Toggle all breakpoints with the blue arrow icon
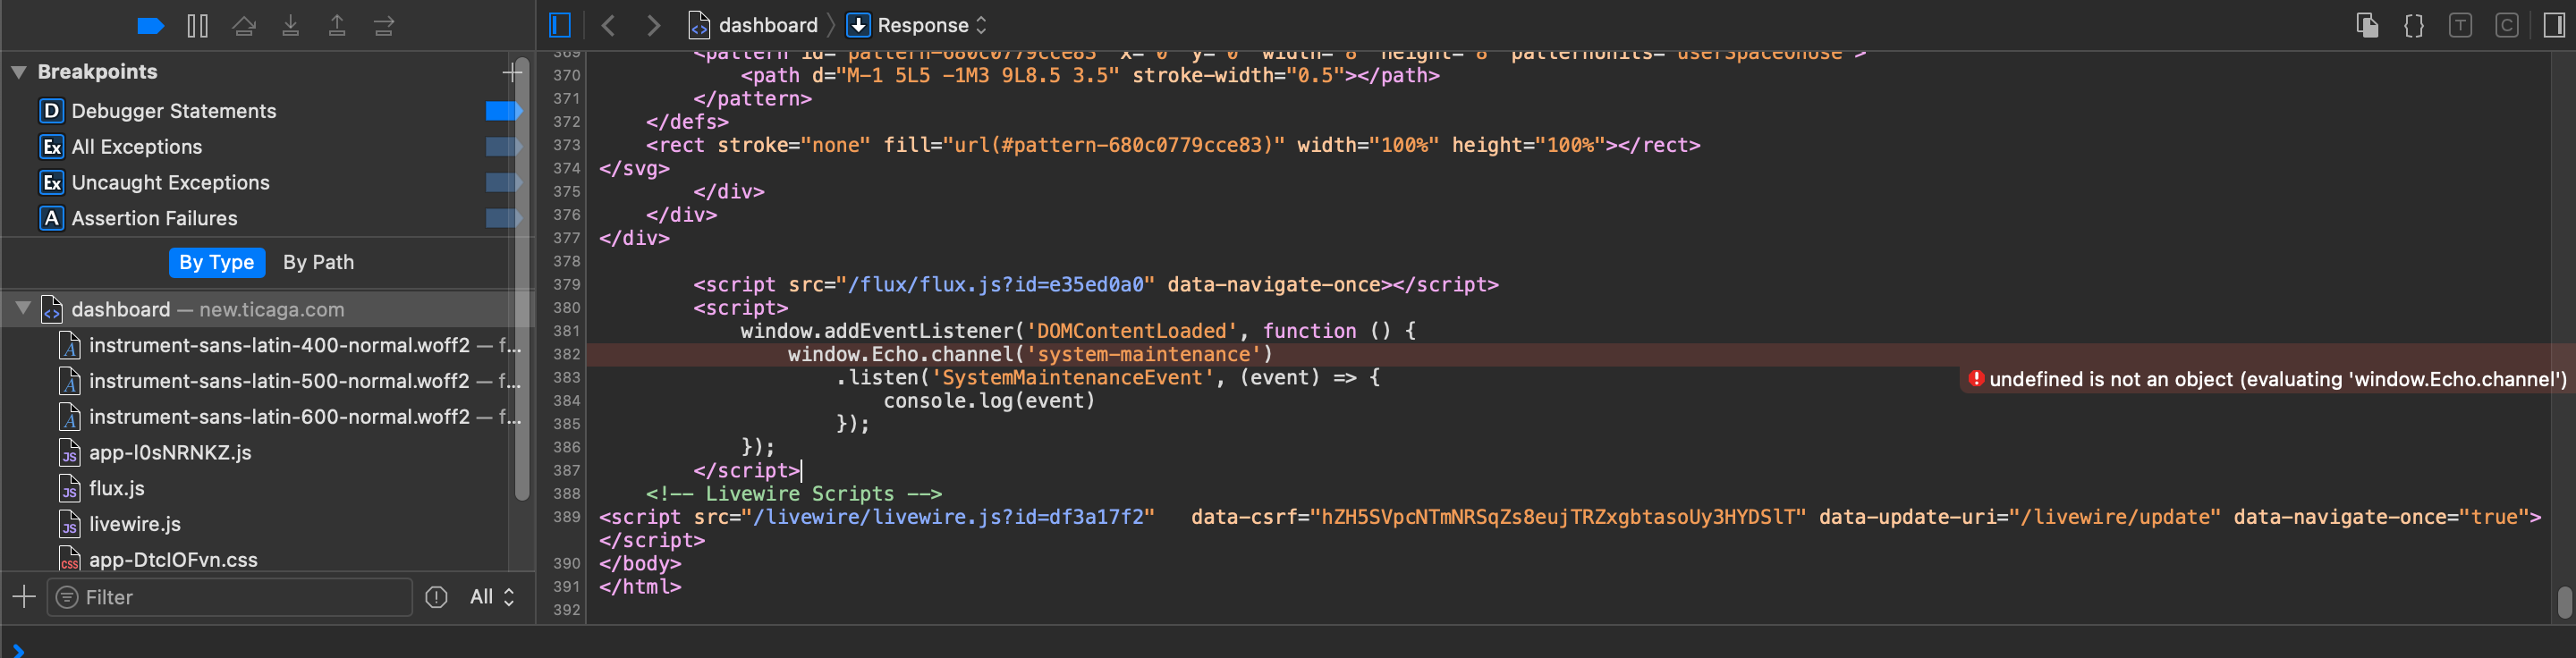2576x658 pixels. click(x=150, y=26)
